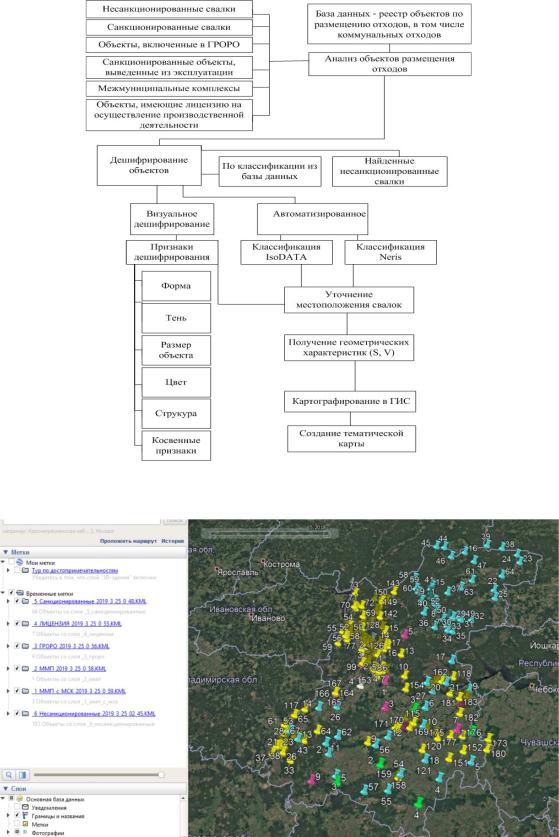
Task: Click the Проложить маршрут link
Action: coord(128,541)
